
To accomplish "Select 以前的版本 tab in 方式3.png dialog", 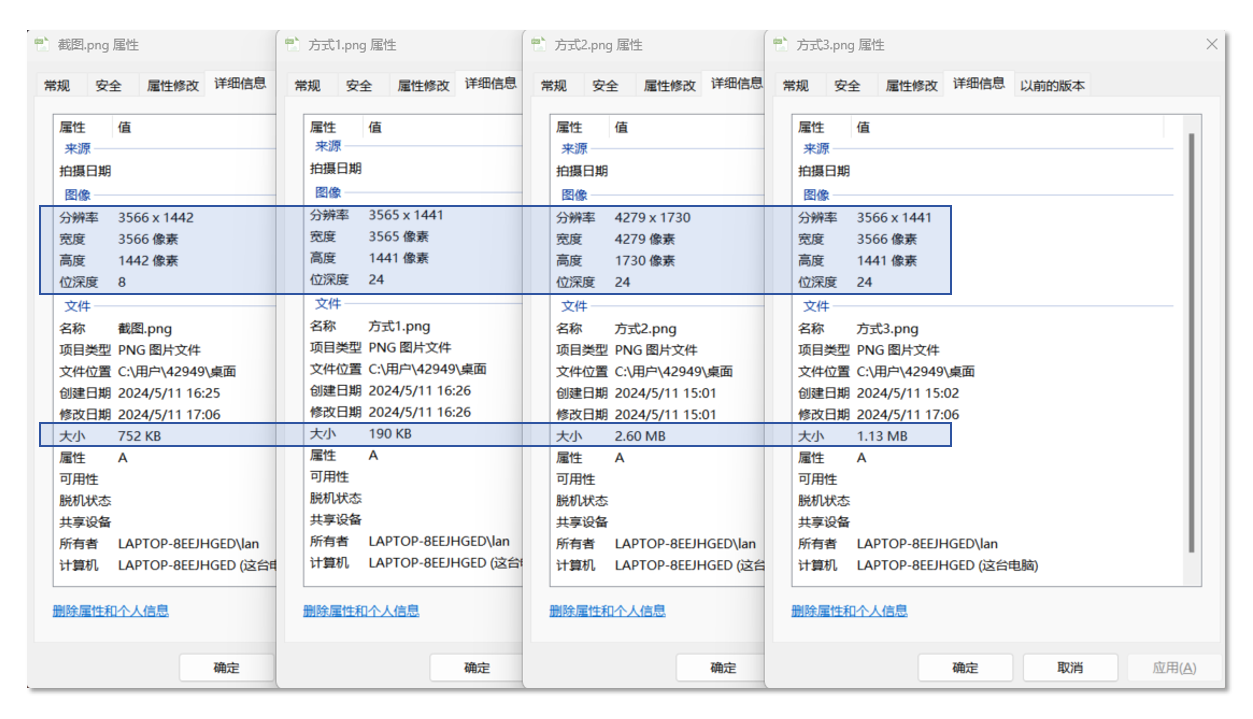I will click(1052, 86).
